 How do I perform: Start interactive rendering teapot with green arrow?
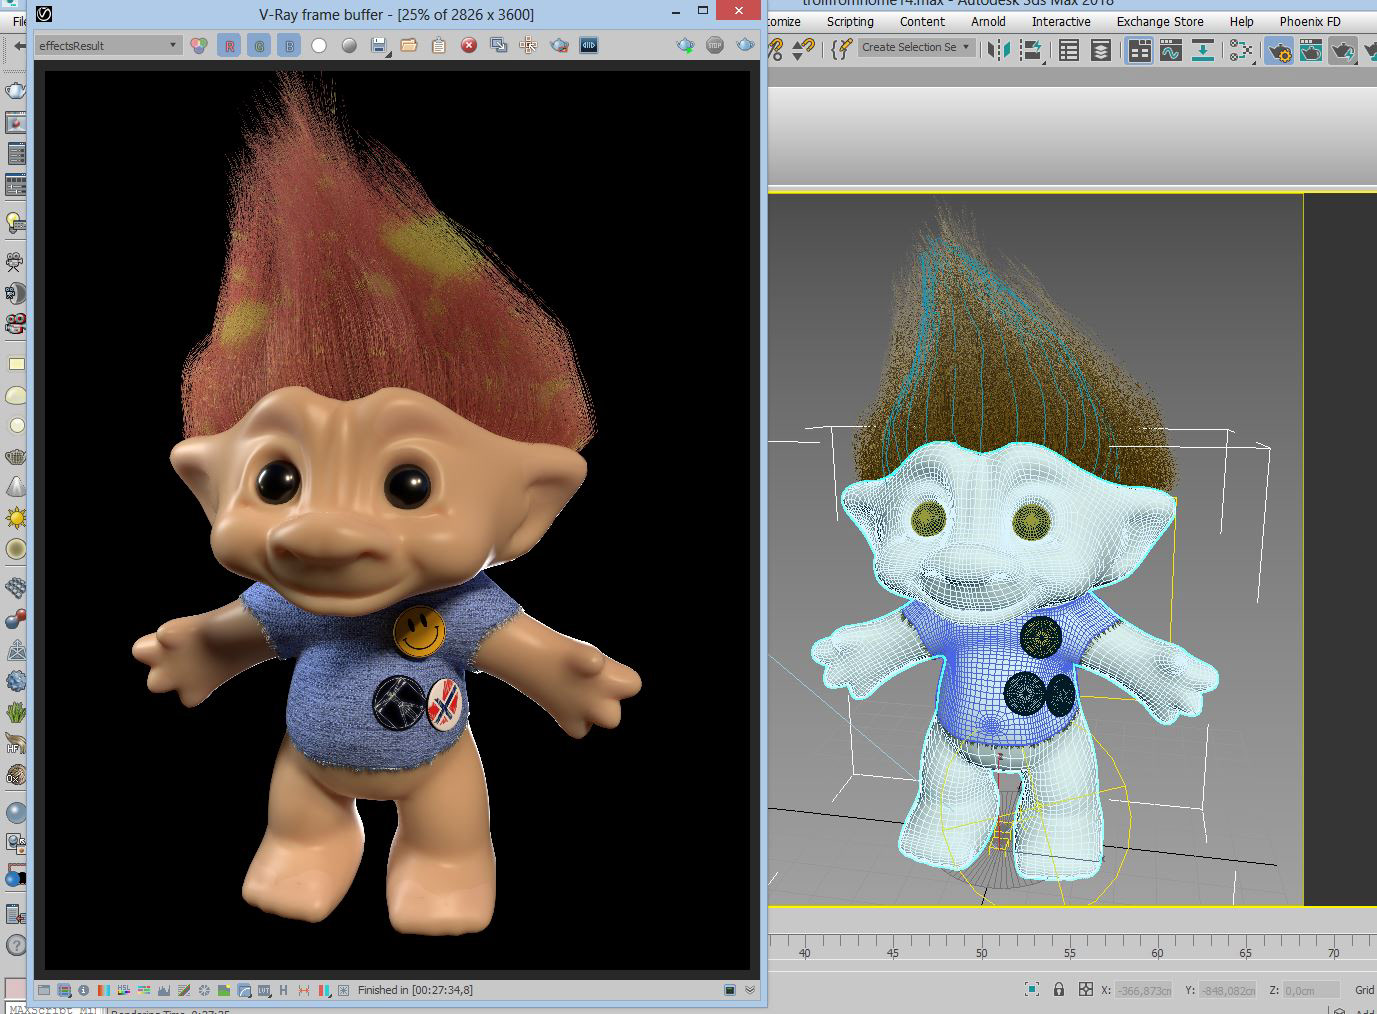click(686, 45)
